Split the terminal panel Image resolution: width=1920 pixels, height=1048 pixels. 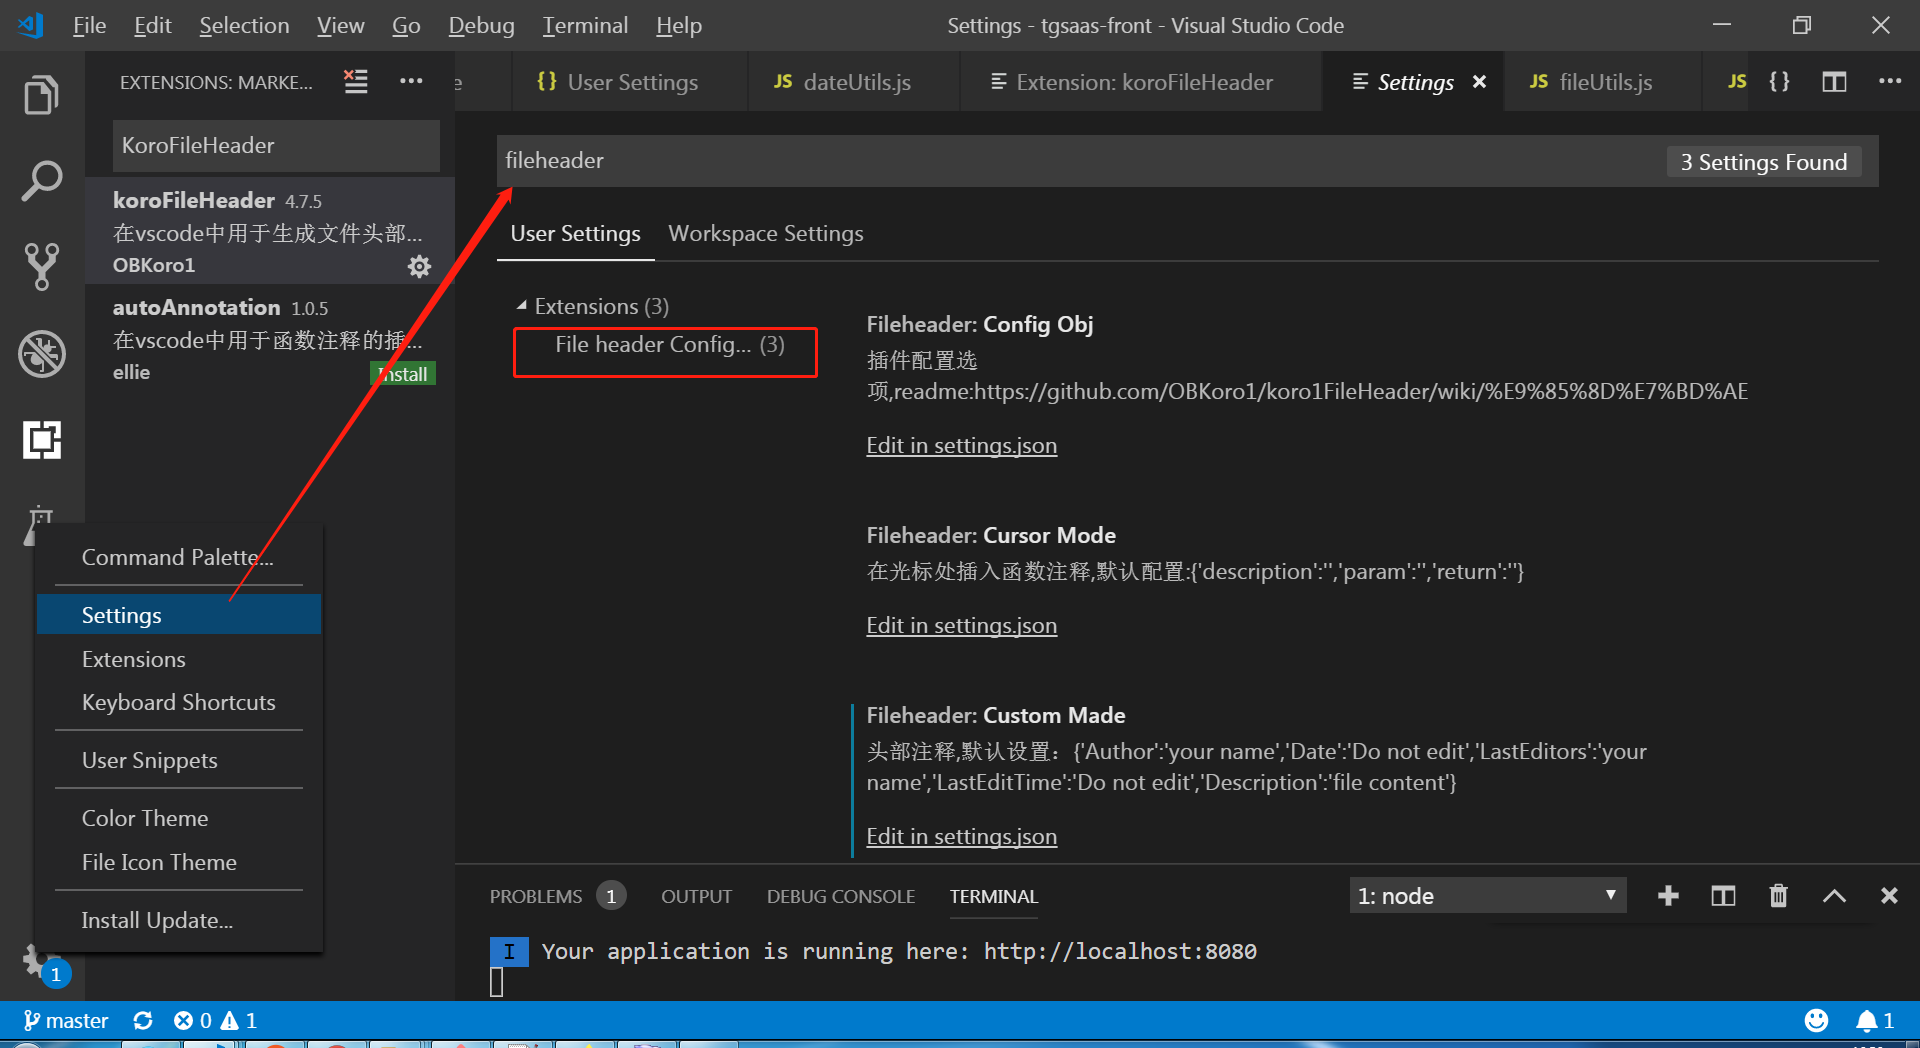pos(1723,896)
